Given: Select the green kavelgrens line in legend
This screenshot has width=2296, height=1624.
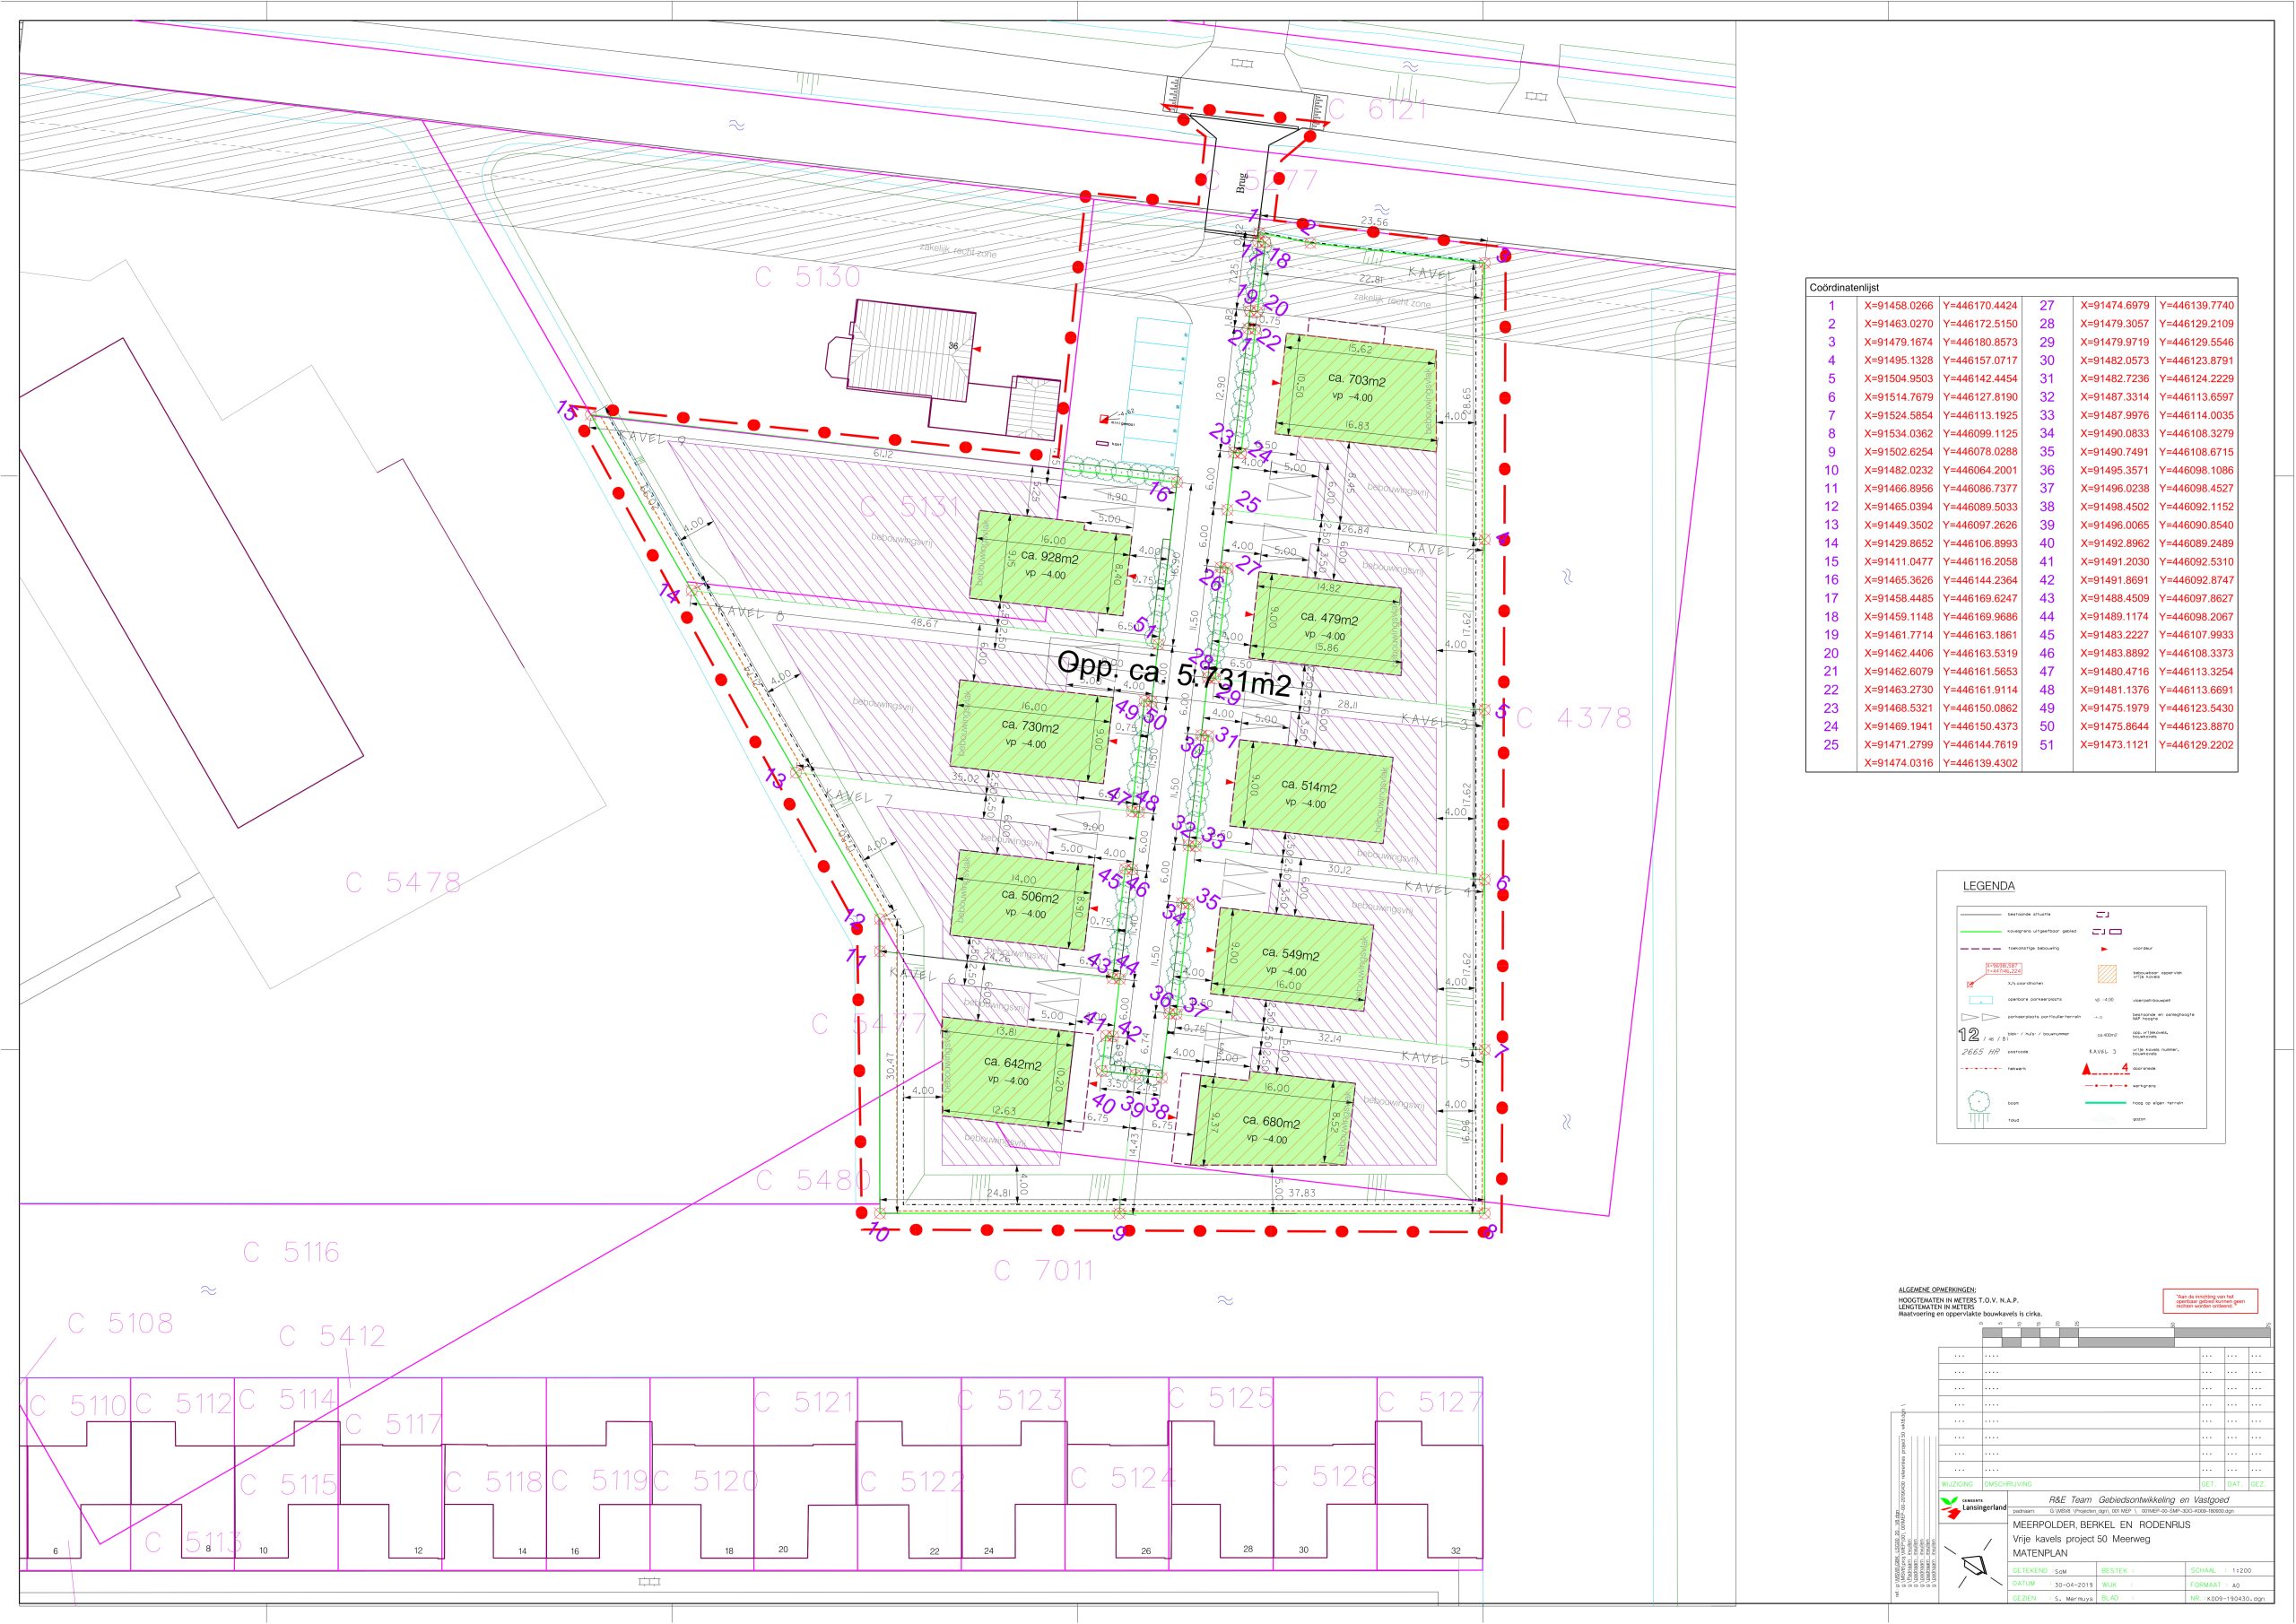Looking at the screenshot, I should tap(1981, 932).
